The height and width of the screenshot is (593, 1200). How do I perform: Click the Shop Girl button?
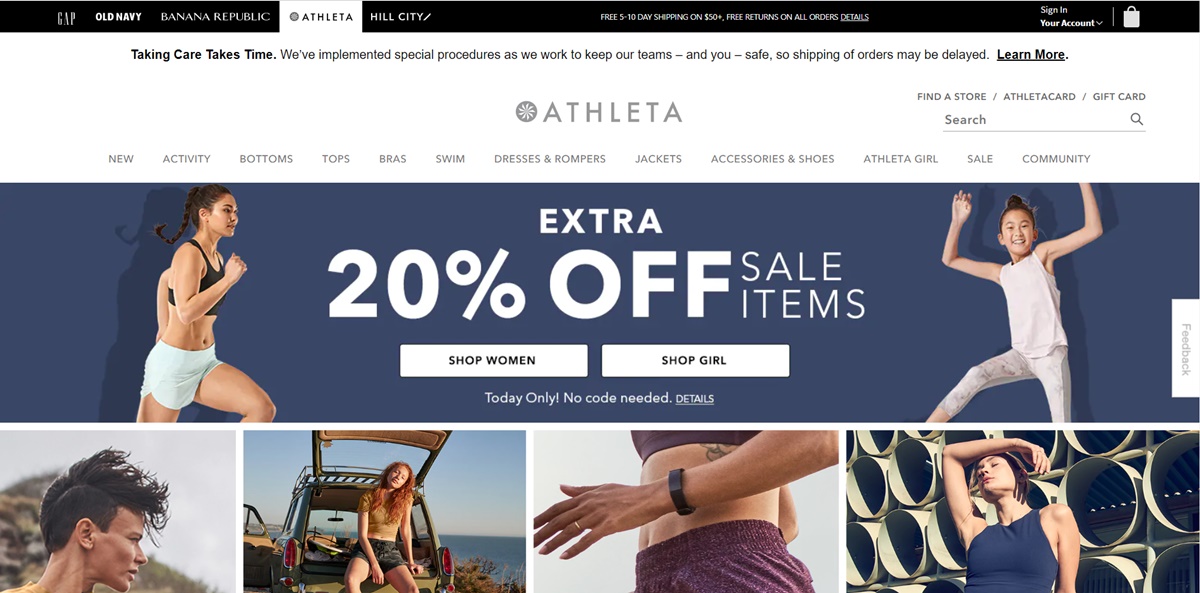(x=695, y=360)
